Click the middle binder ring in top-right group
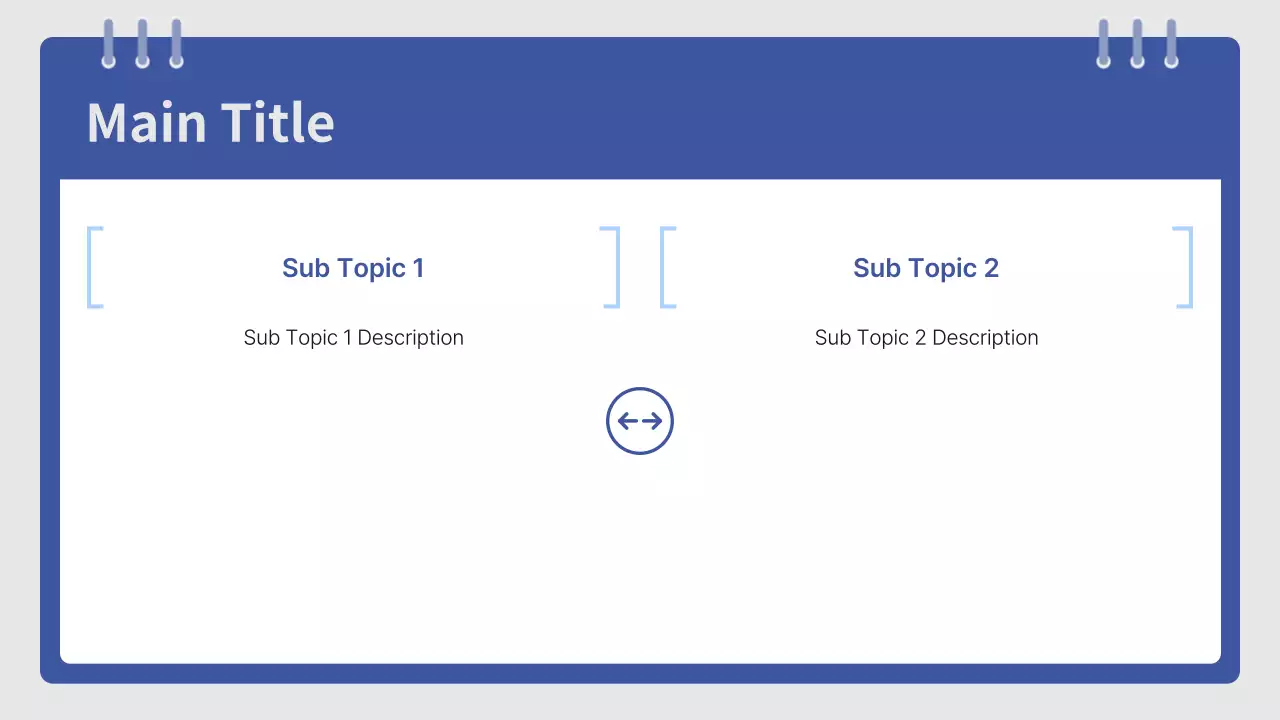Screen dimensions: 1280x720 (x=1137, y=44)
